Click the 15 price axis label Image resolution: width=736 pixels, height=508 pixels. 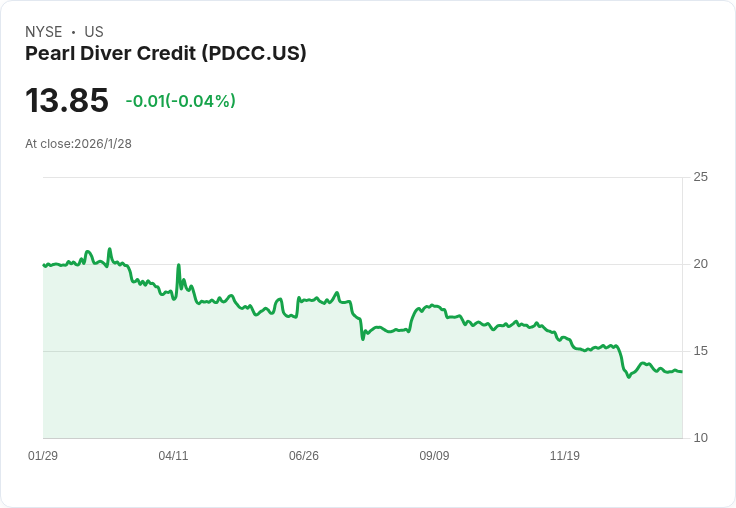[700, 351]
